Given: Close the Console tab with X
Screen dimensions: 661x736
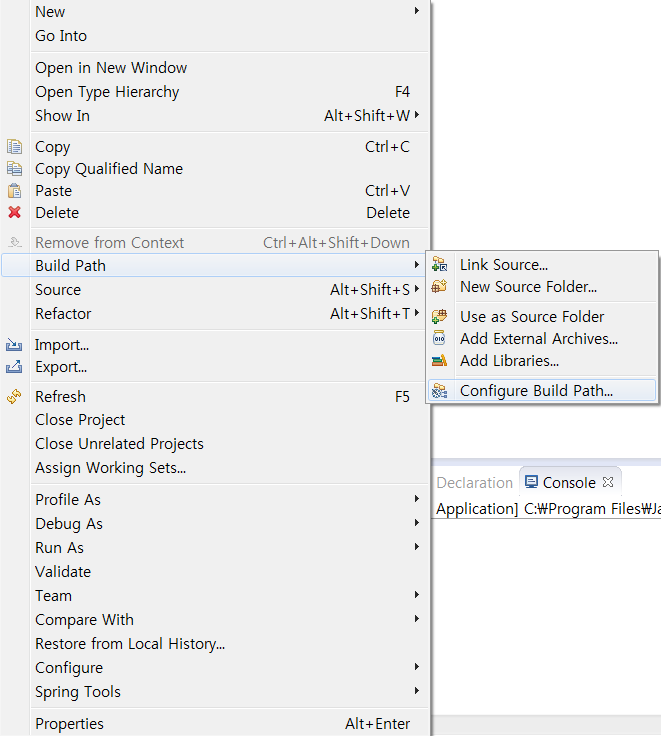Looking at the screenshot, I should pos(608,482).
